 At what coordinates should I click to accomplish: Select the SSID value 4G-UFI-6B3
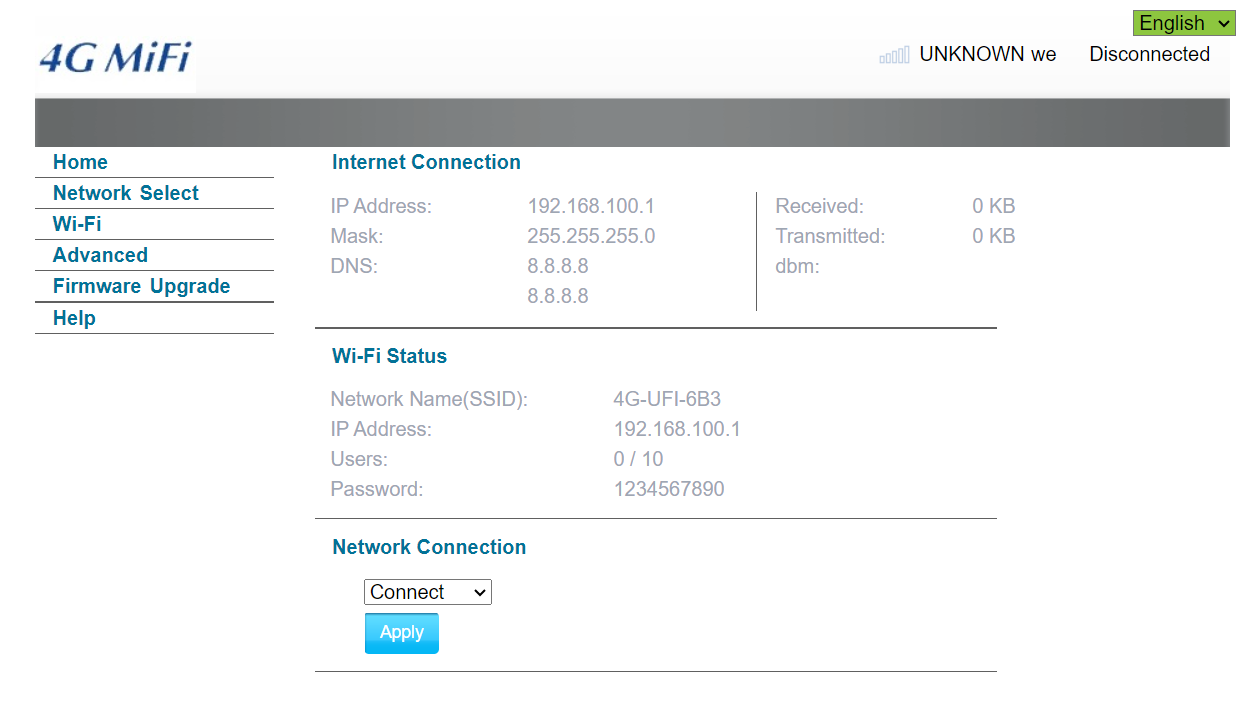(667, 398)
